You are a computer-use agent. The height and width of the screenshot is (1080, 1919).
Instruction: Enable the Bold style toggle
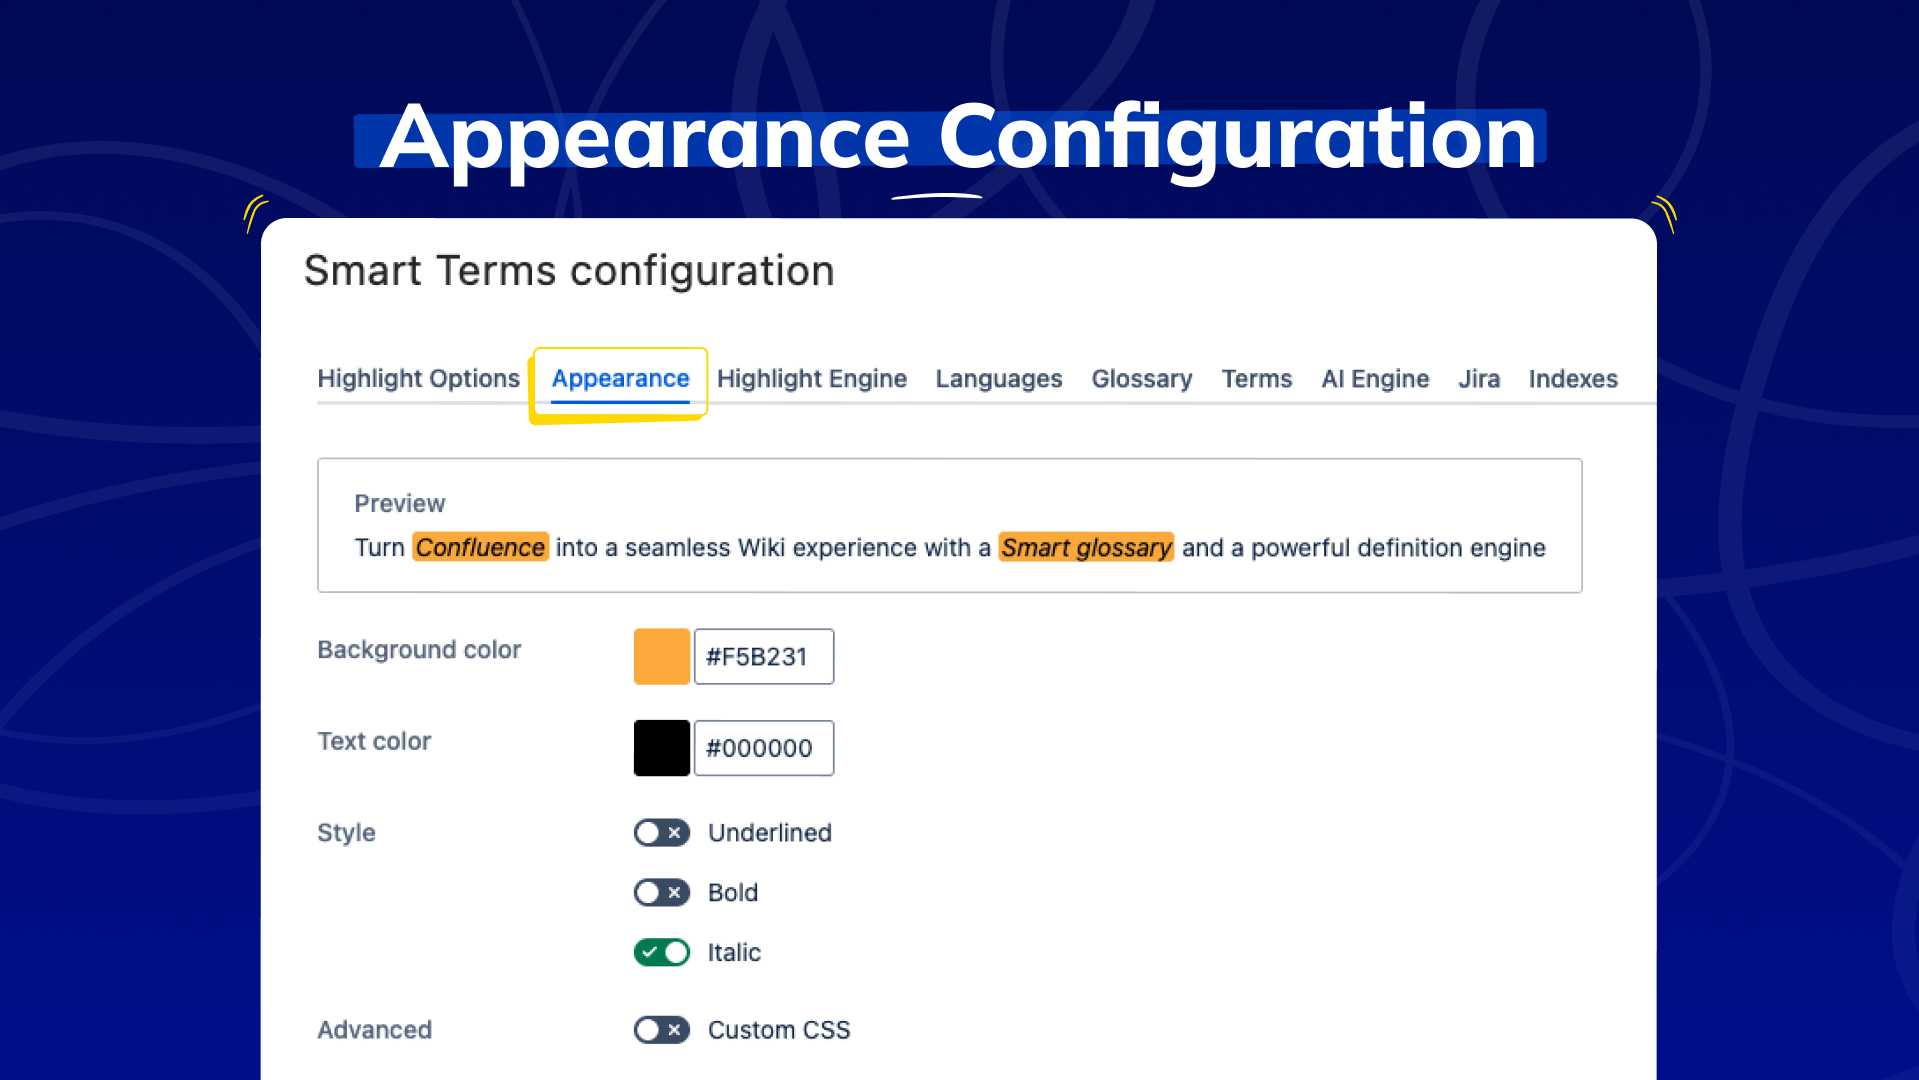pyautogui.click(x=661, y=892)
